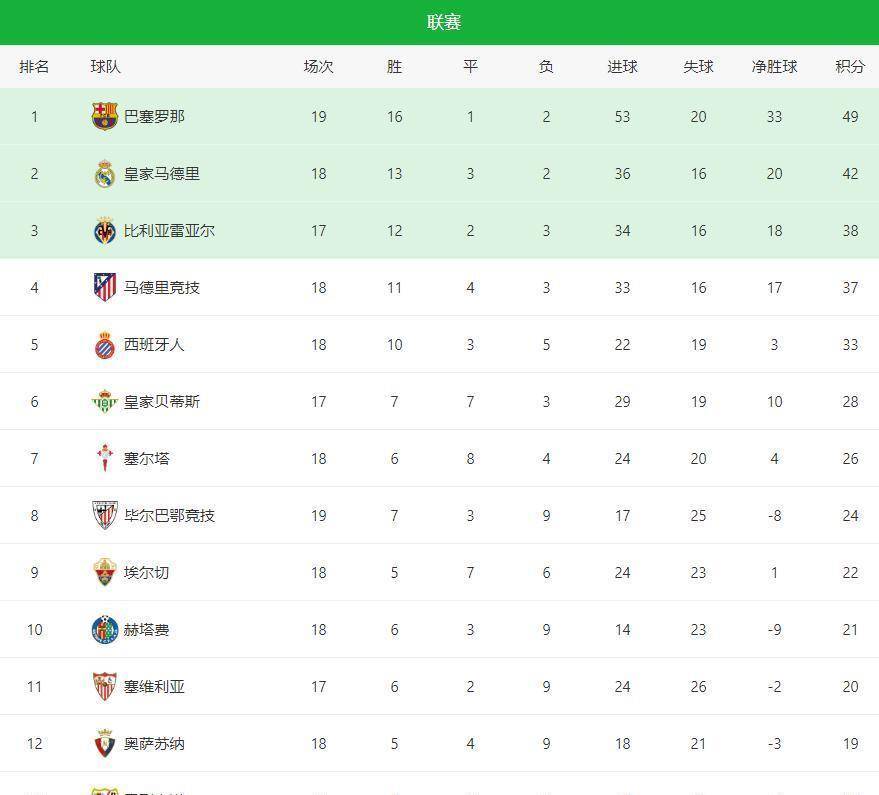
Task: Click the Osasuna club crest icon
Action: click(104, 744)
